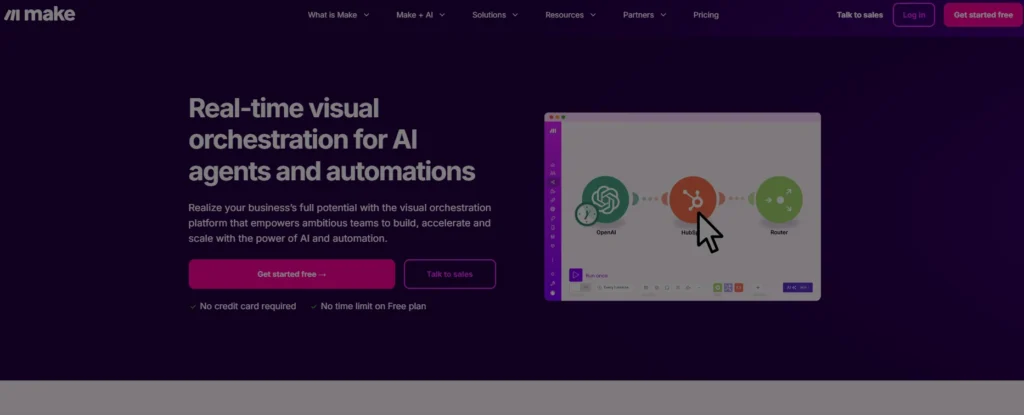Click the Make logo in header
The image size is (1024, 415).
tap(39, 14)
